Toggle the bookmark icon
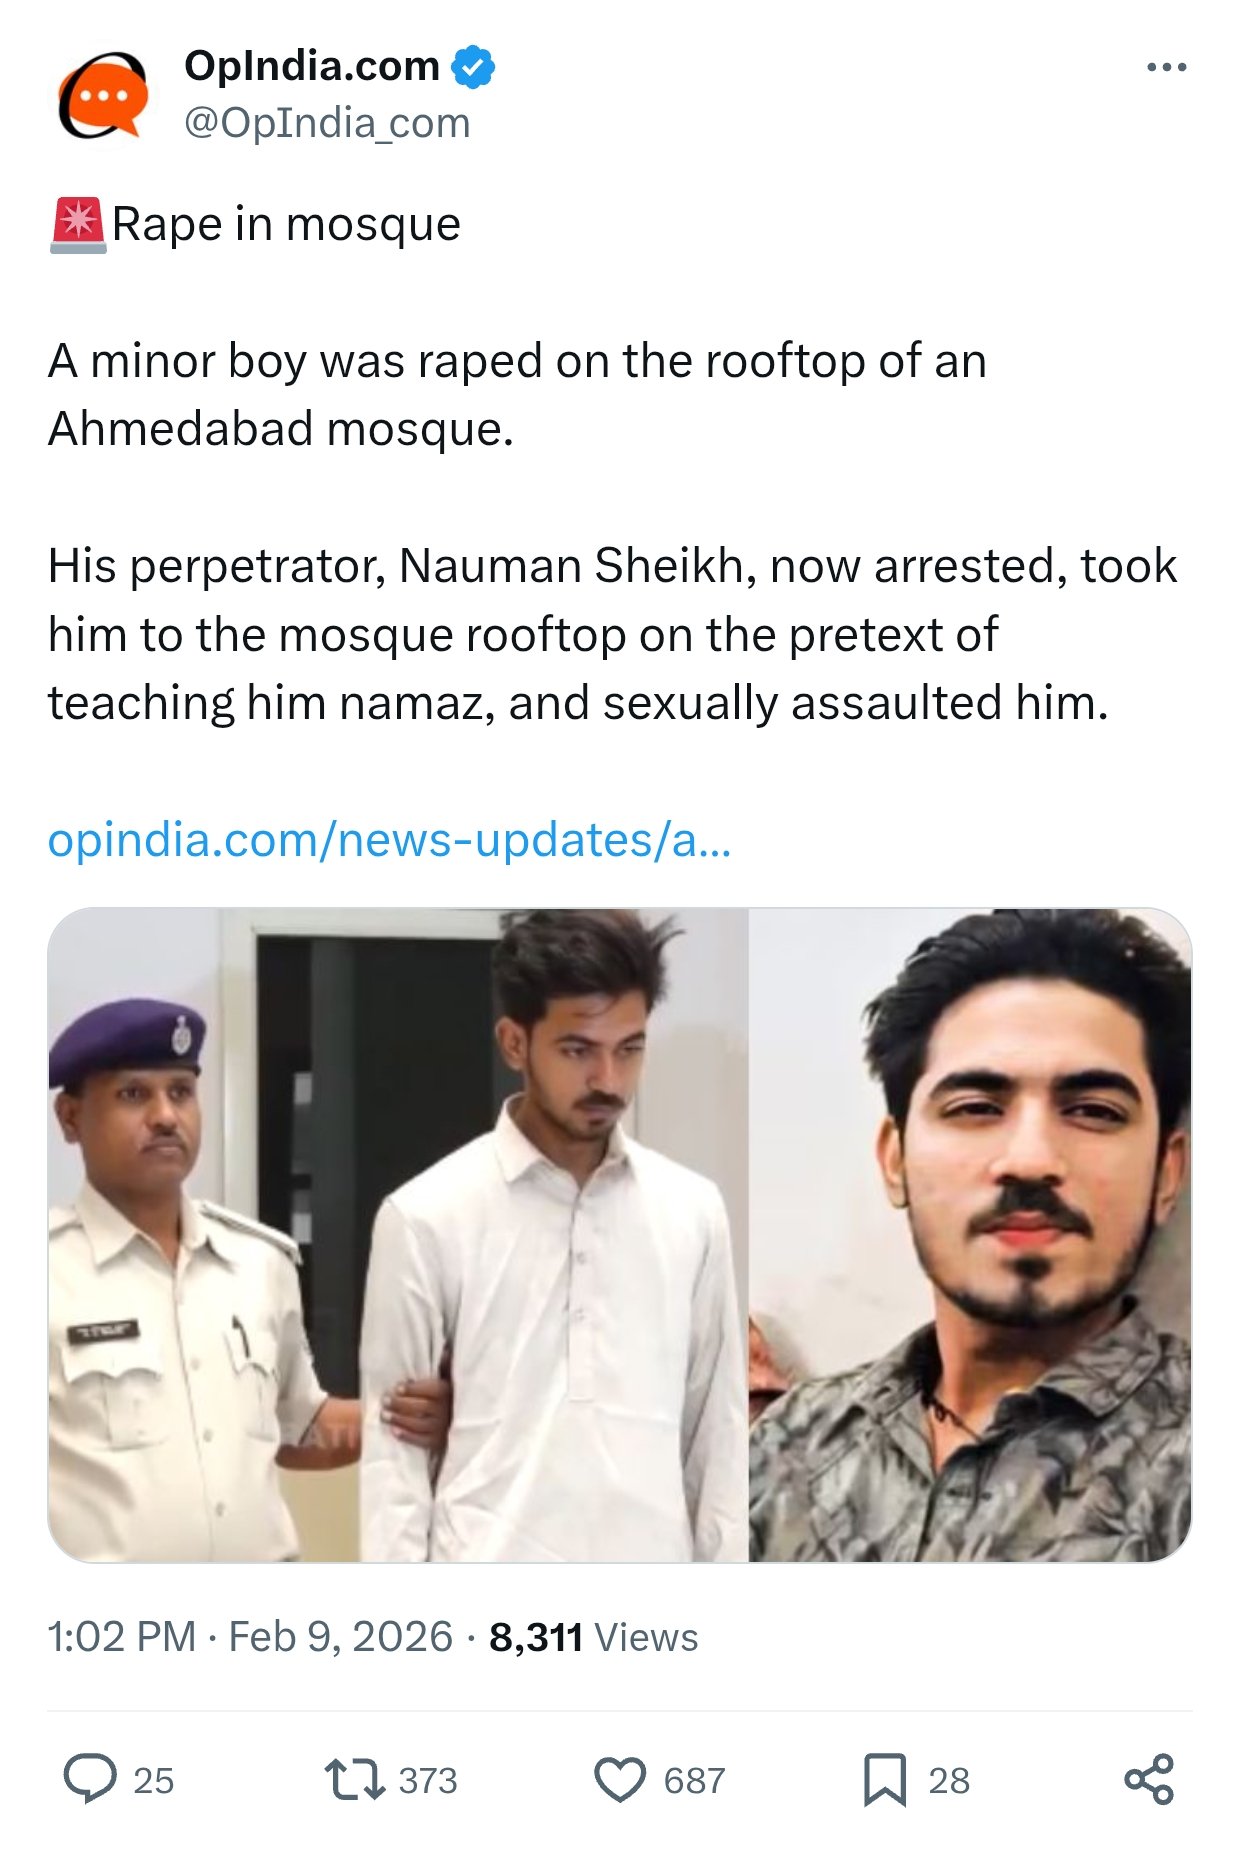Image resolution: width=1239 pixels, height=1864 pixels. coord(885,1780)
